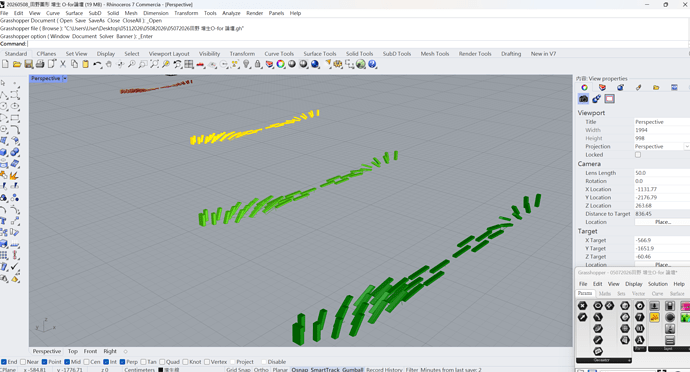This screenshot has height=372, width=690.
Task: Open the Surface menu
Action: [x=74, y=13]
